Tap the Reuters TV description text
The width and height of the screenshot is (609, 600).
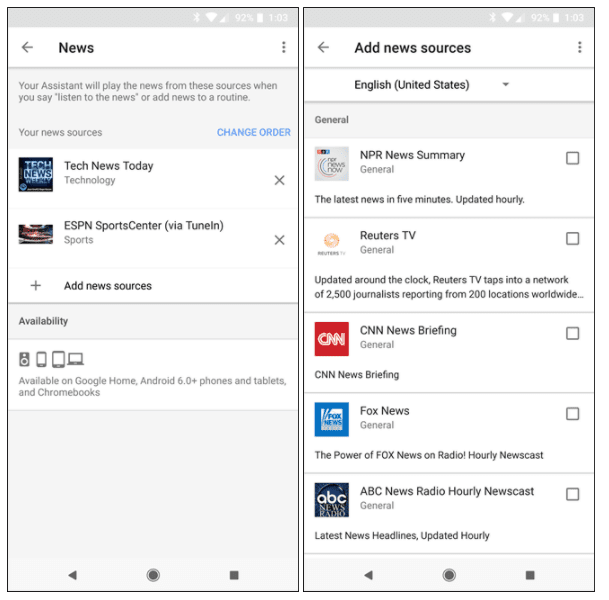click(449, 287)
